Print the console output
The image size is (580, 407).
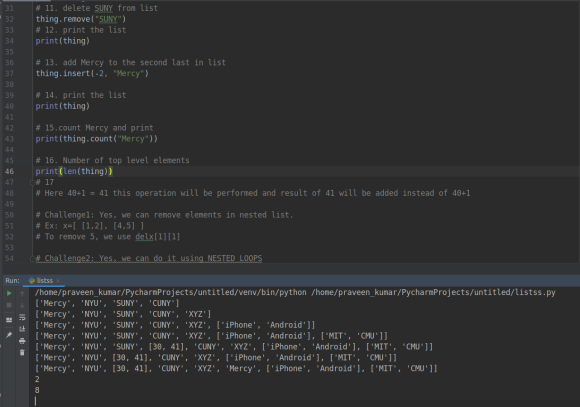point(22,341)
